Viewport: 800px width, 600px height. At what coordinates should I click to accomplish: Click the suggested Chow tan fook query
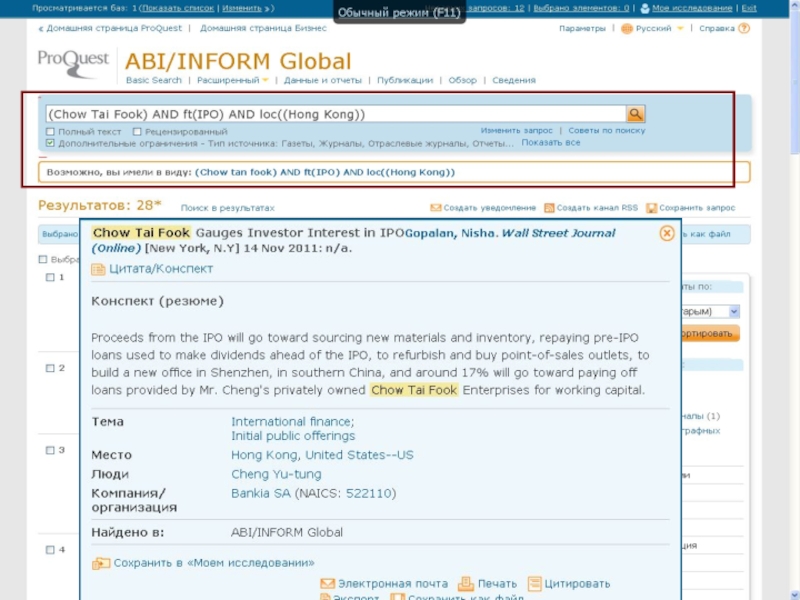pos(324,172)
